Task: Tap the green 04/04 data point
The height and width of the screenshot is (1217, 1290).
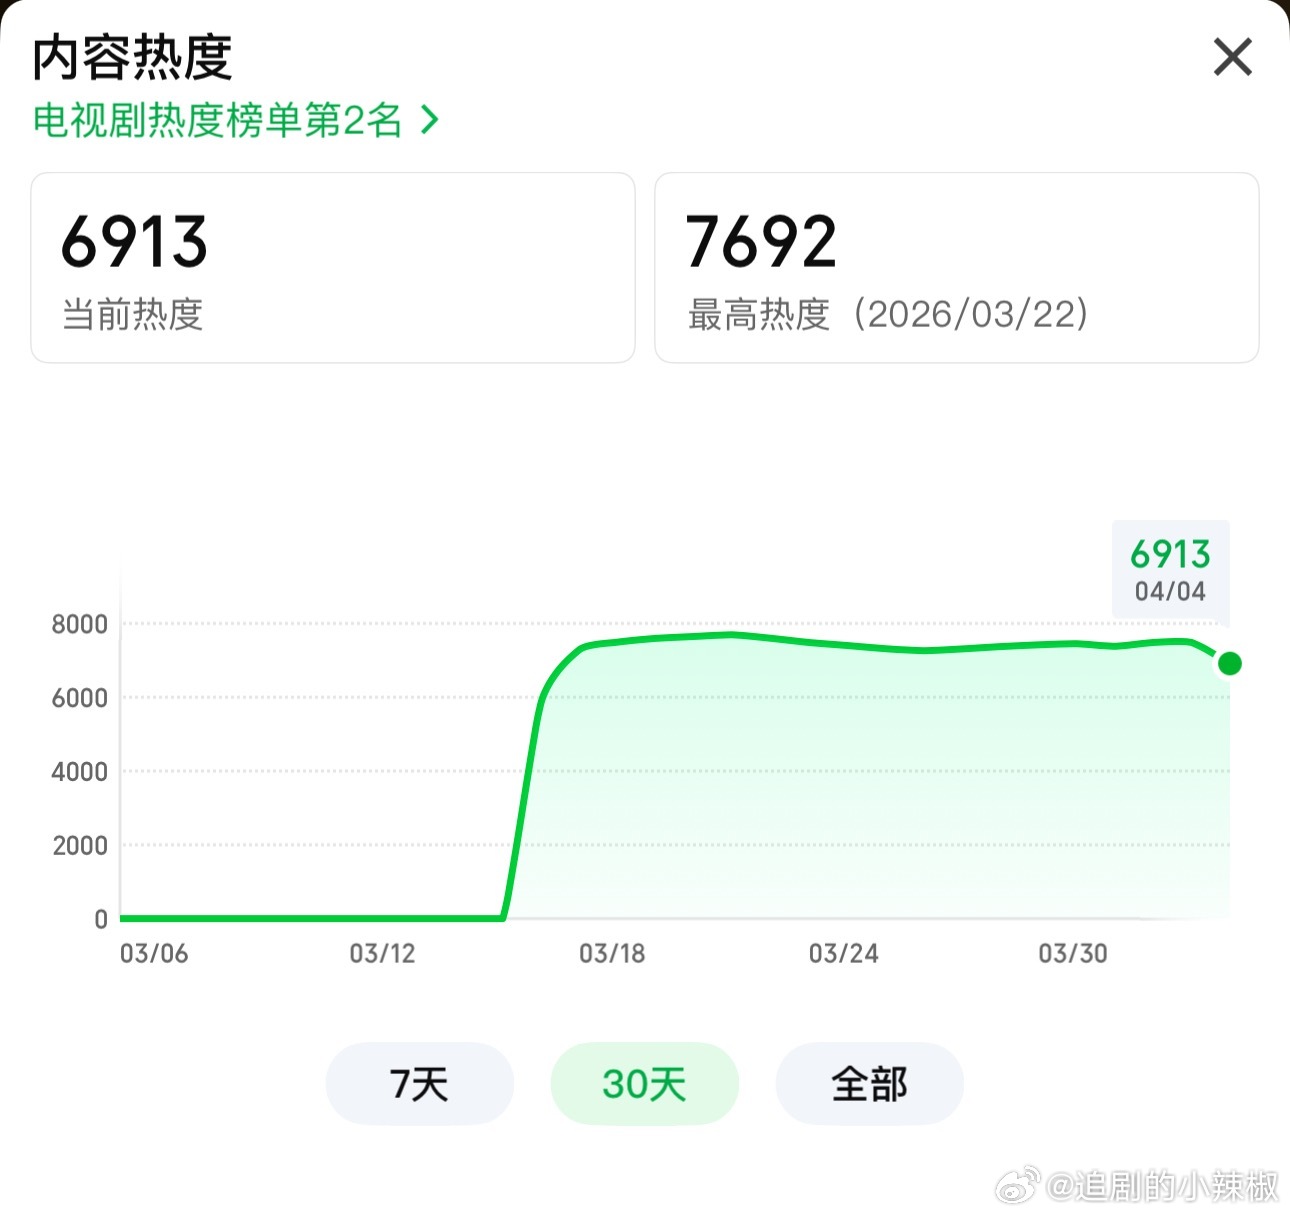Action: click(x=1230, y=663)
